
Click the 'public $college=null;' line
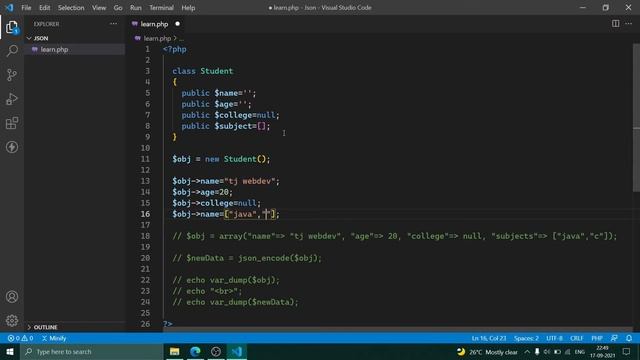pyautogui.click(x=231, y=115)
